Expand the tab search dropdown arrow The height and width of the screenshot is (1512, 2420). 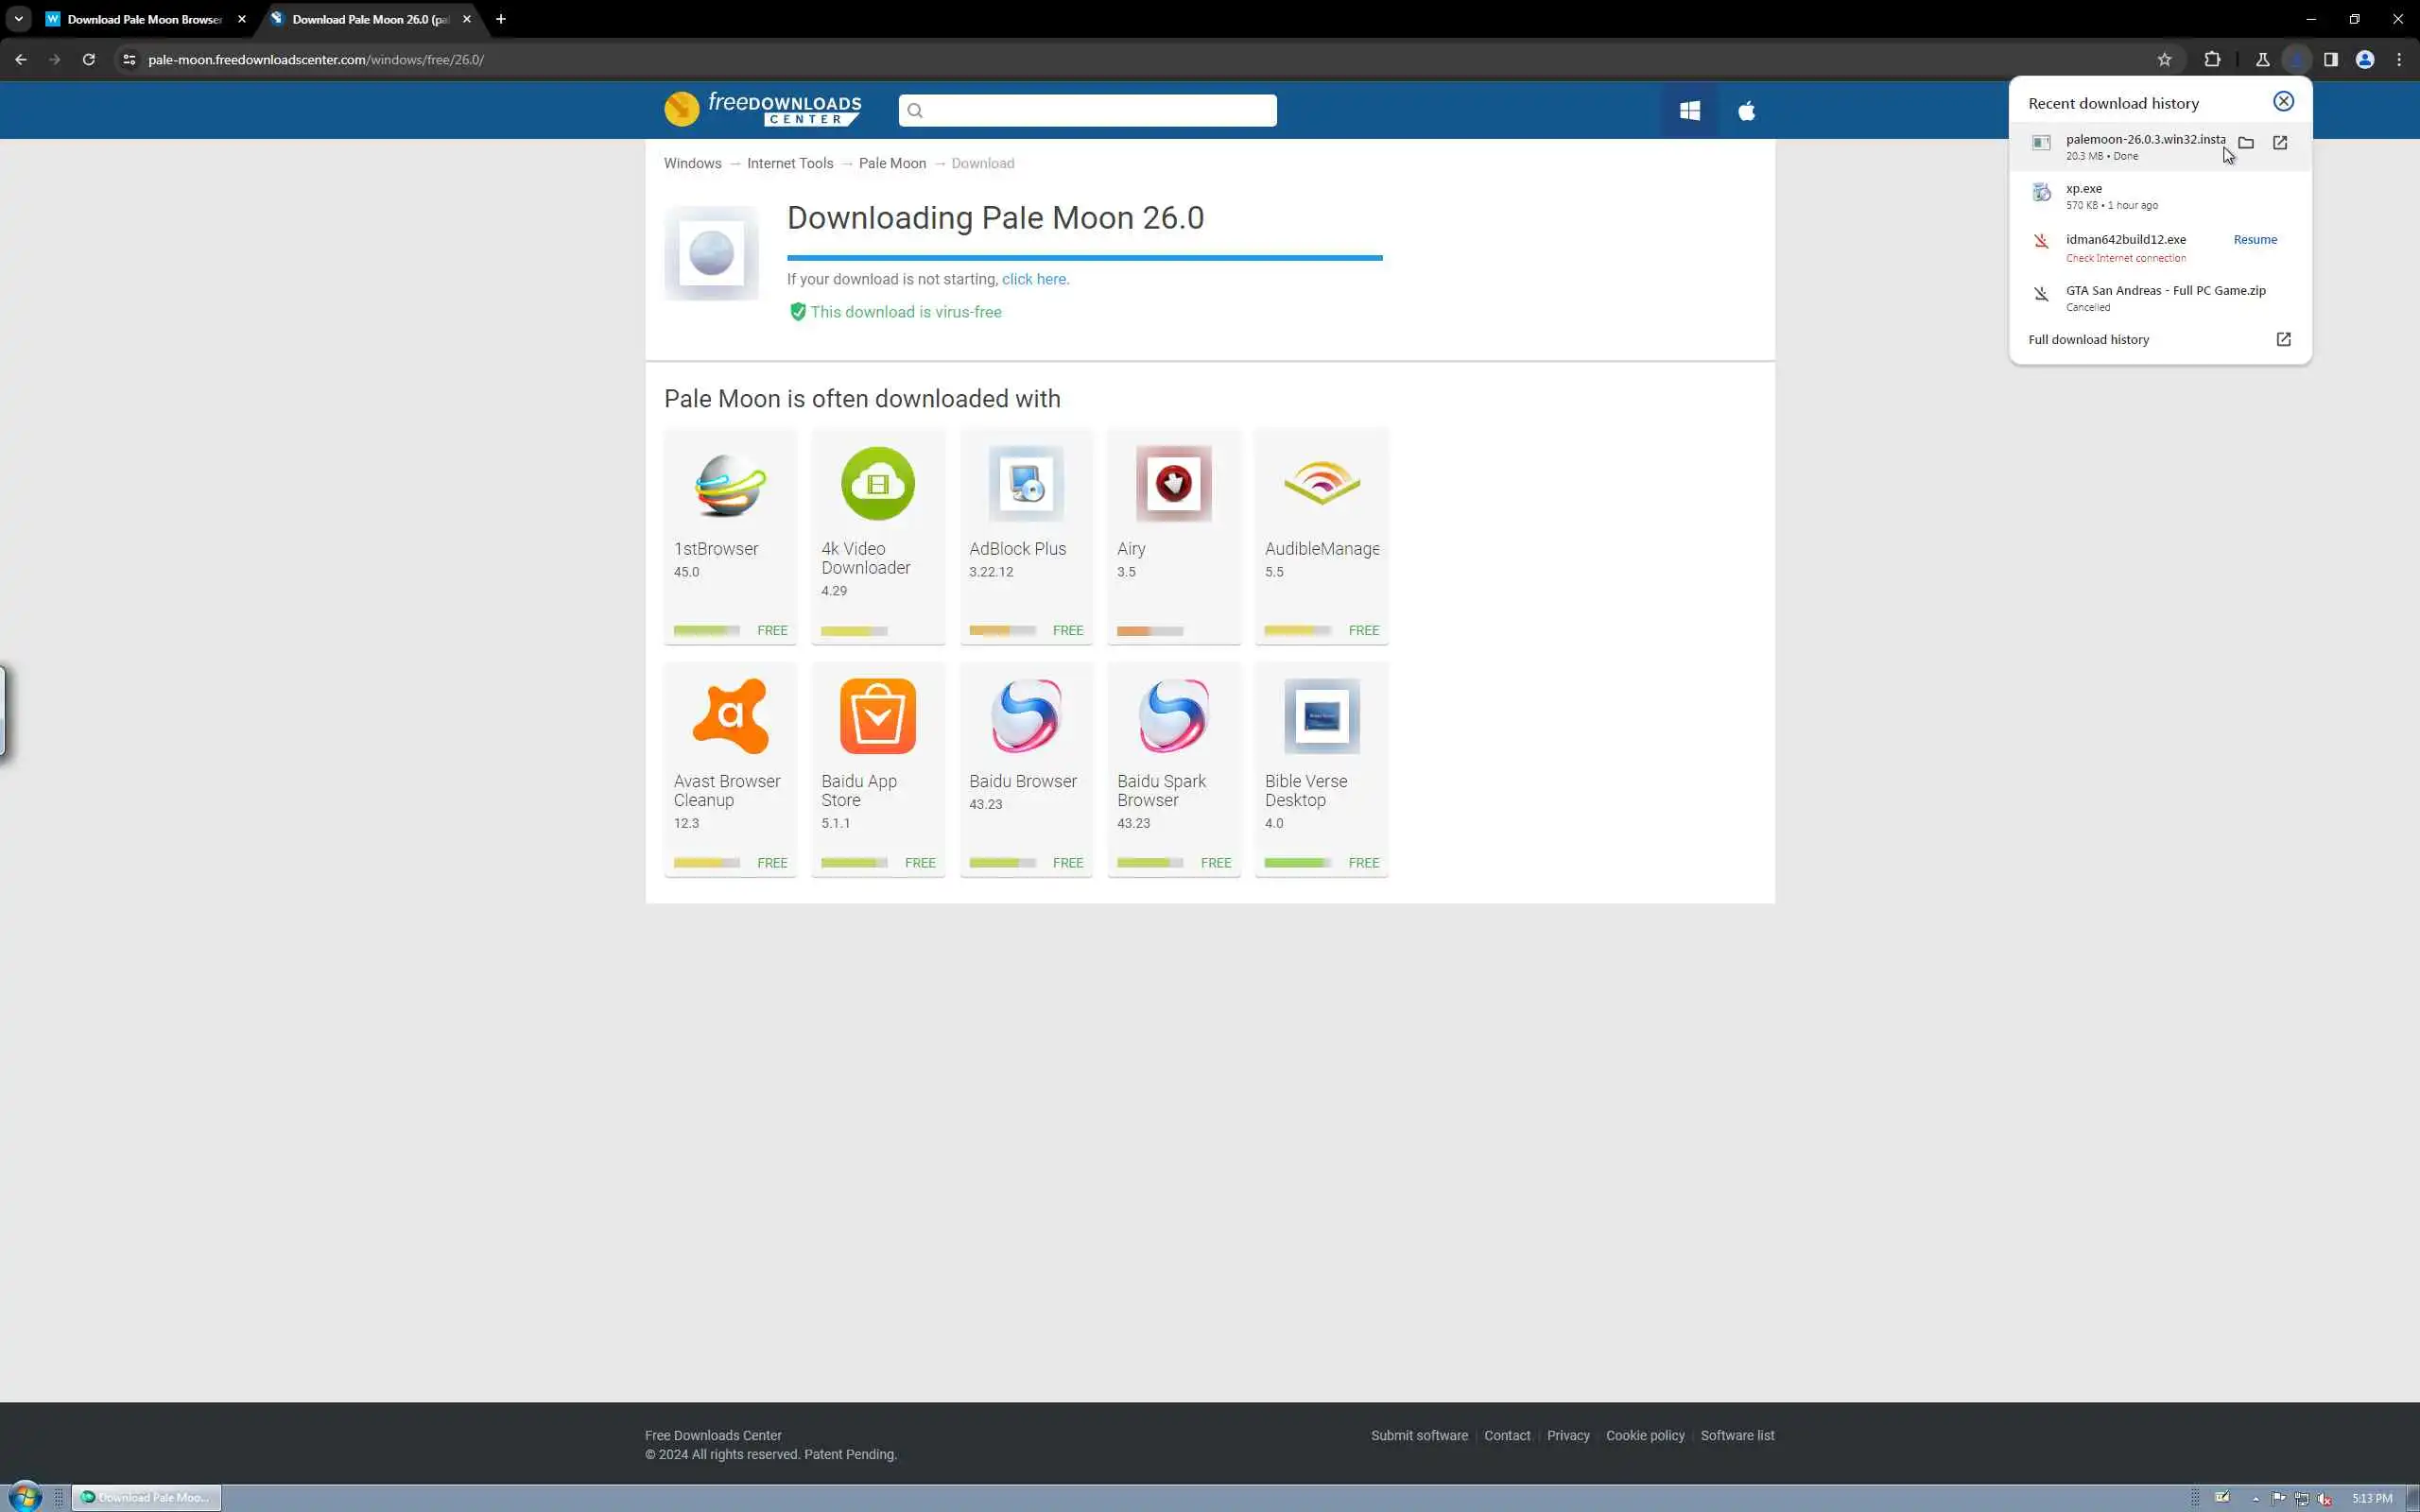coord(18,19)
